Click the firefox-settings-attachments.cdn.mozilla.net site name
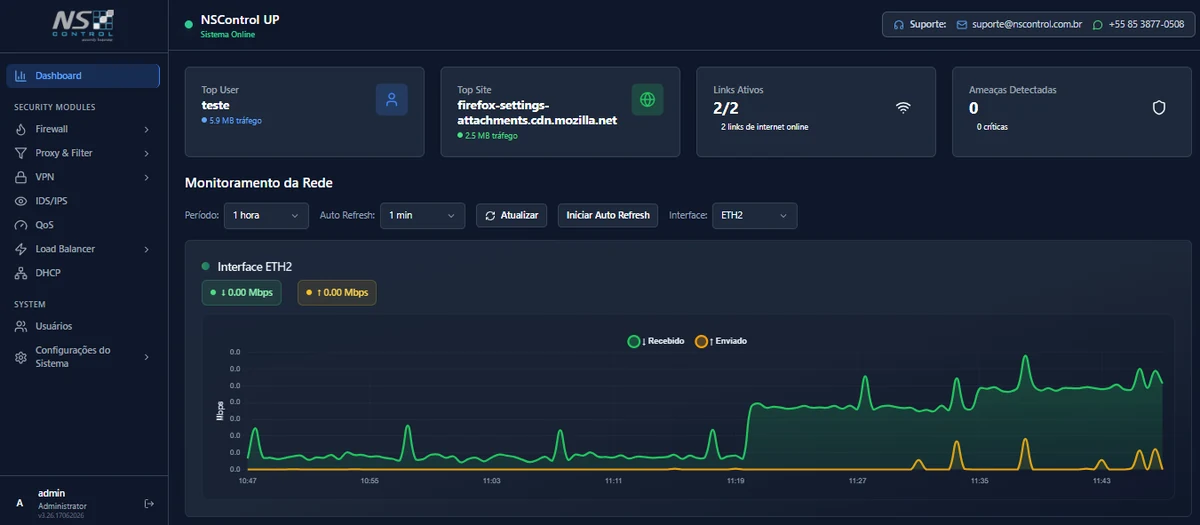 pyautogui.click(x=537, y=112)
